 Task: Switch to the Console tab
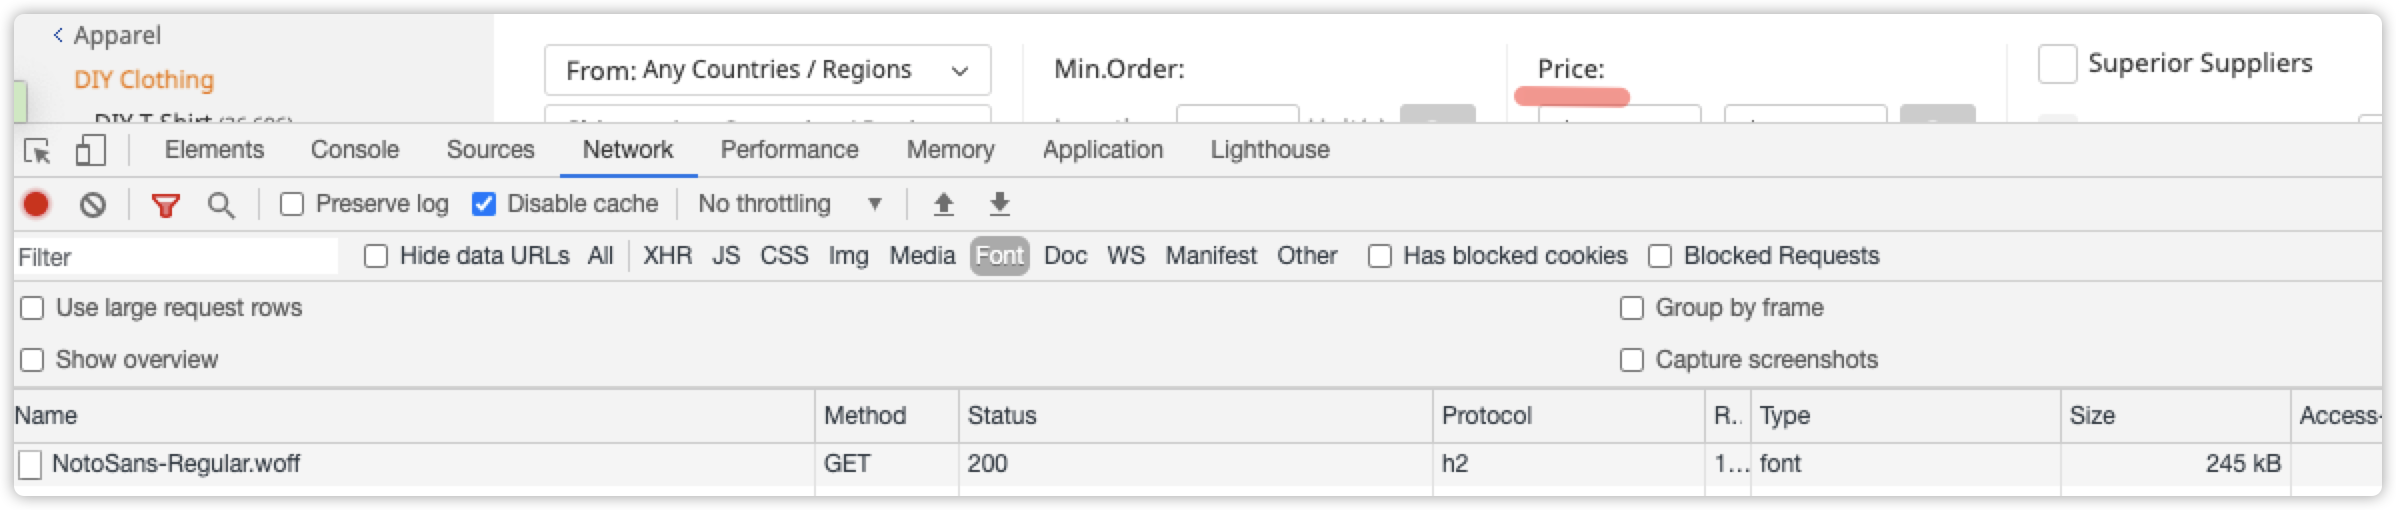355,150
